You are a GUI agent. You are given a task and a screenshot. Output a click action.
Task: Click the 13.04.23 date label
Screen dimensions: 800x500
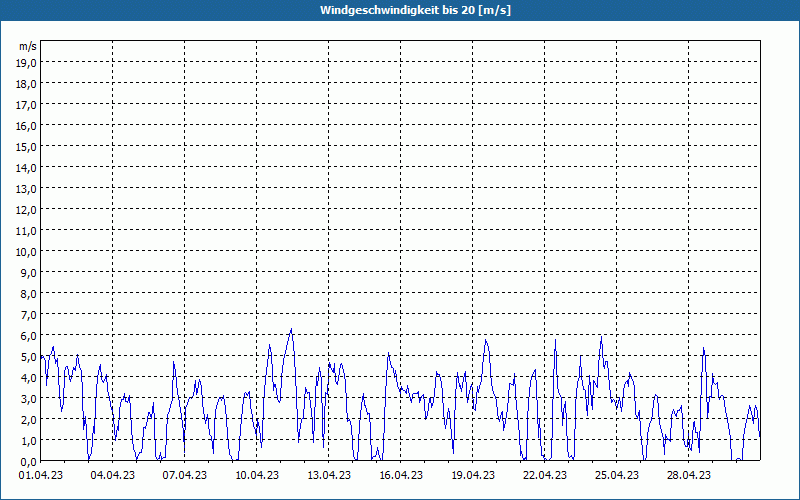(x=329, y=476)
